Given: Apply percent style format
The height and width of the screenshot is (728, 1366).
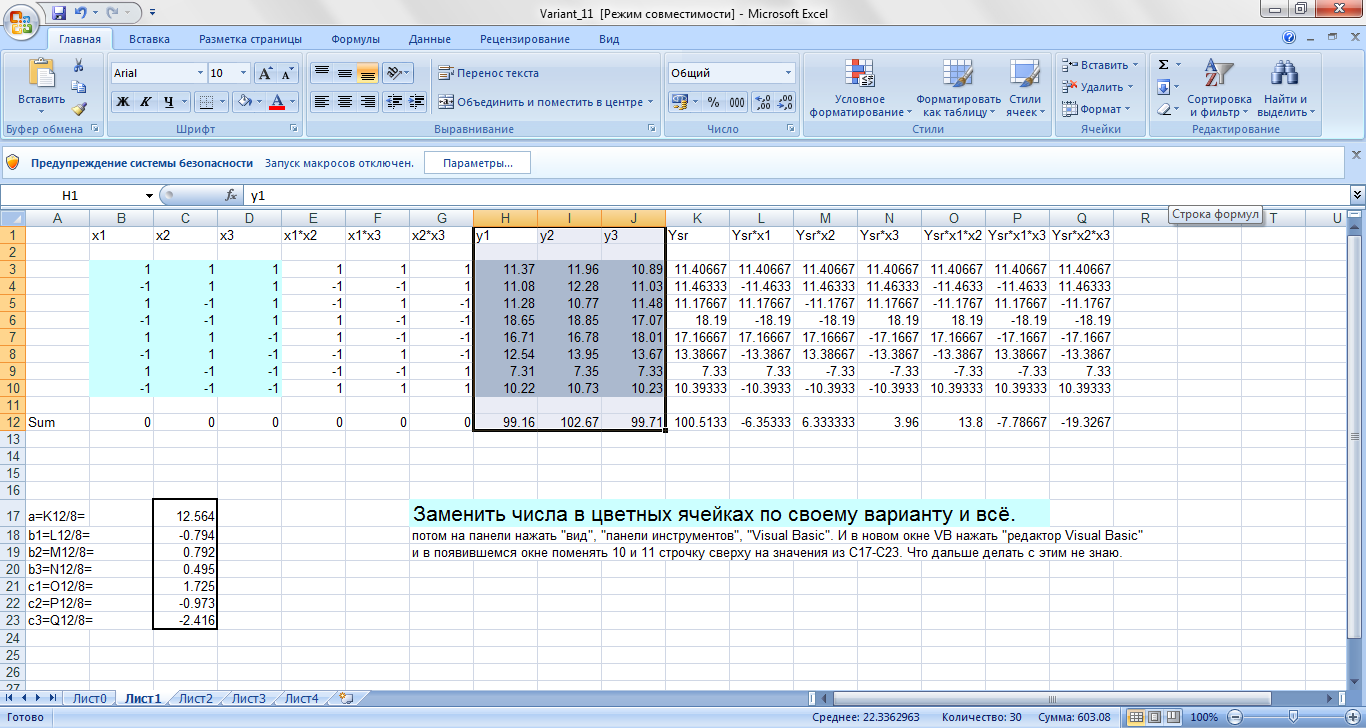Looking at the screenshot, I should tap(713, 102).
